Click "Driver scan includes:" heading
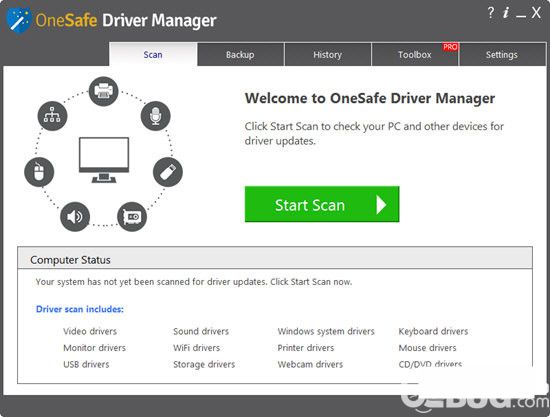This screenshot has width=550, height=417. tap(80, 309)
